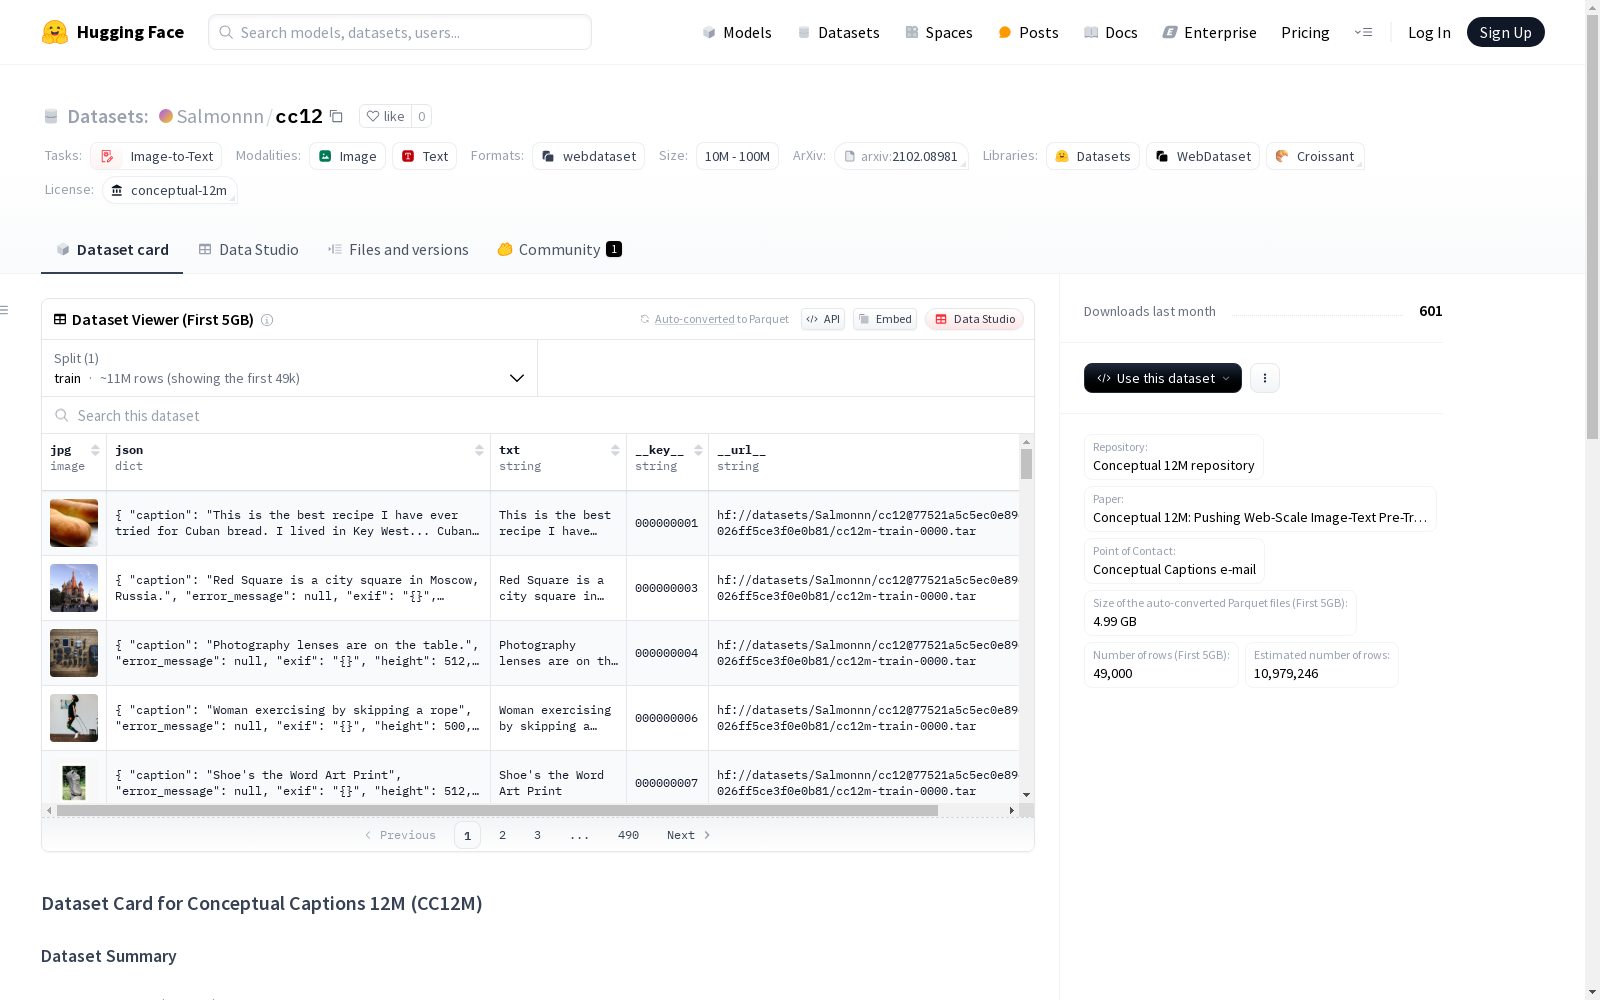Viewport: 1600px width, 1000px height.
Task: Click the table scroll-right arrow
Action: 1012,810
